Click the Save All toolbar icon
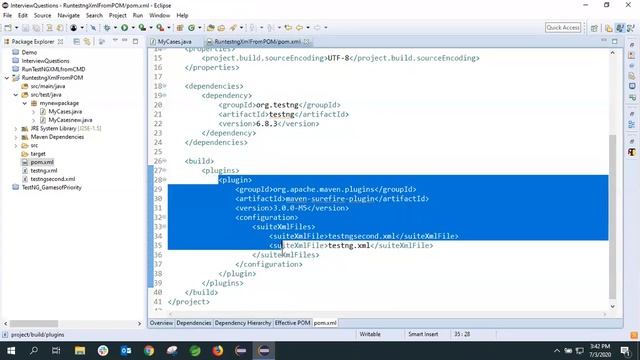 [x=36, y=28]
